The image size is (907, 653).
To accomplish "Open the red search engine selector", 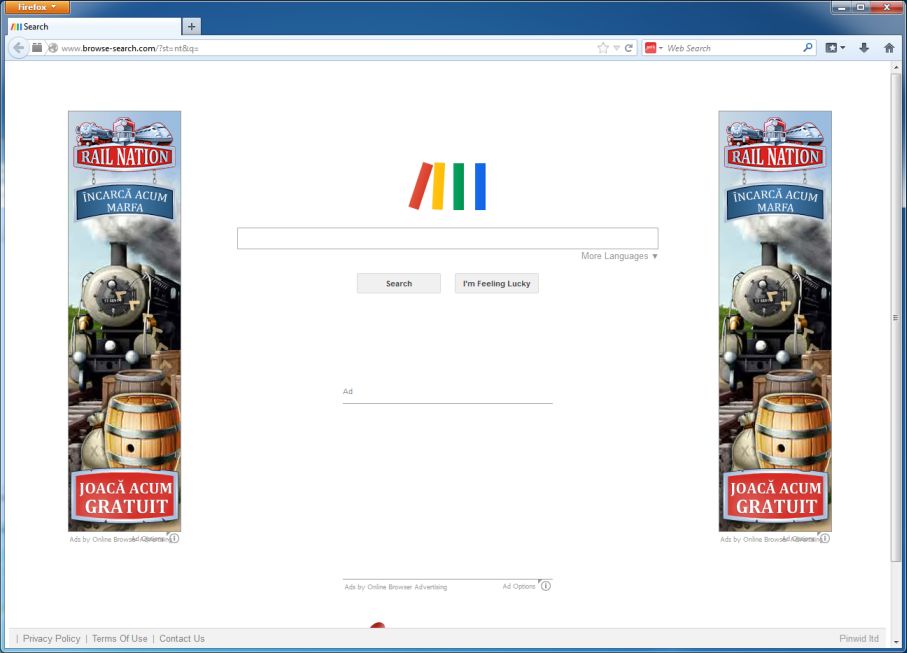I will click(x=653, y=48).
